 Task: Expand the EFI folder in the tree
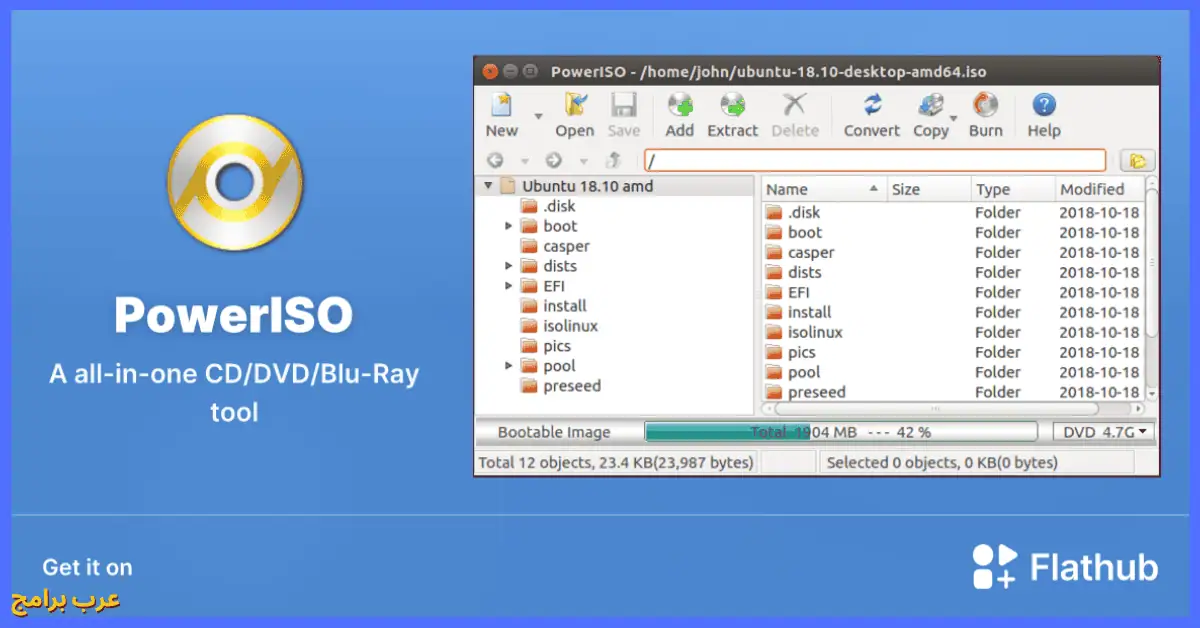(509, 286)
